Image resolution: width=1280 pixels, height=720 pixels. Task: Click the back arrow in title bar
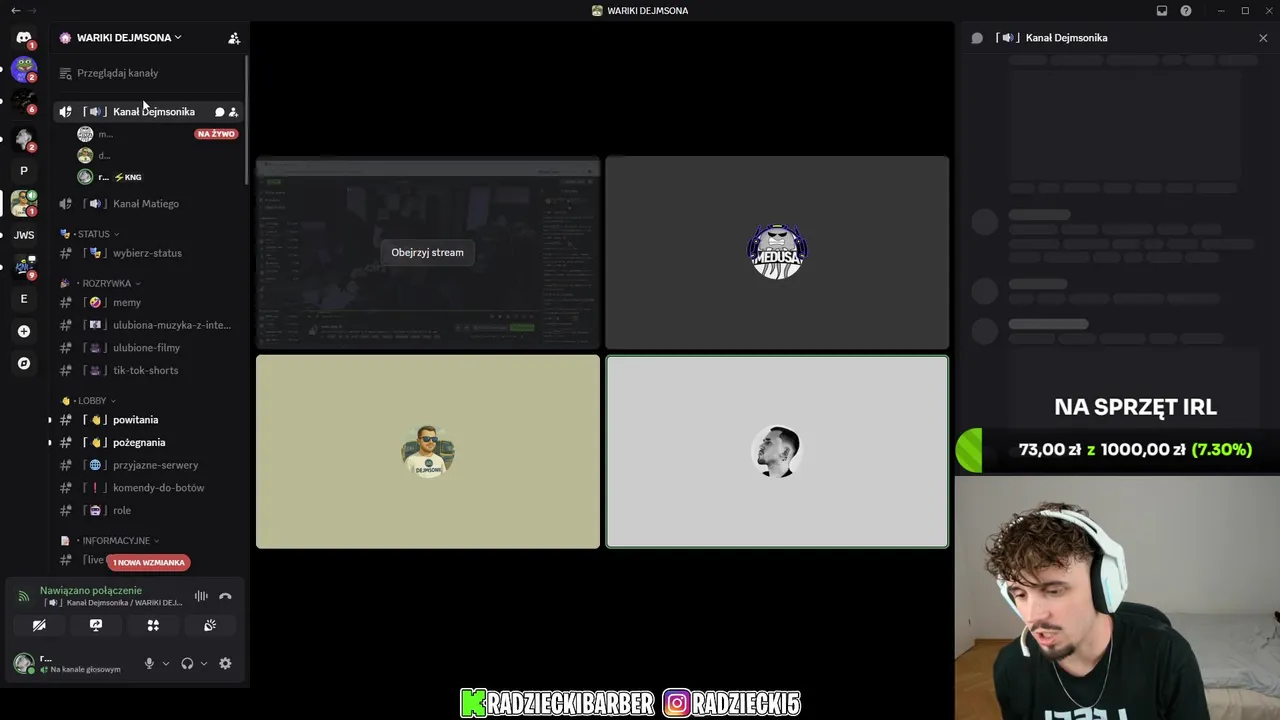(15, 11)
